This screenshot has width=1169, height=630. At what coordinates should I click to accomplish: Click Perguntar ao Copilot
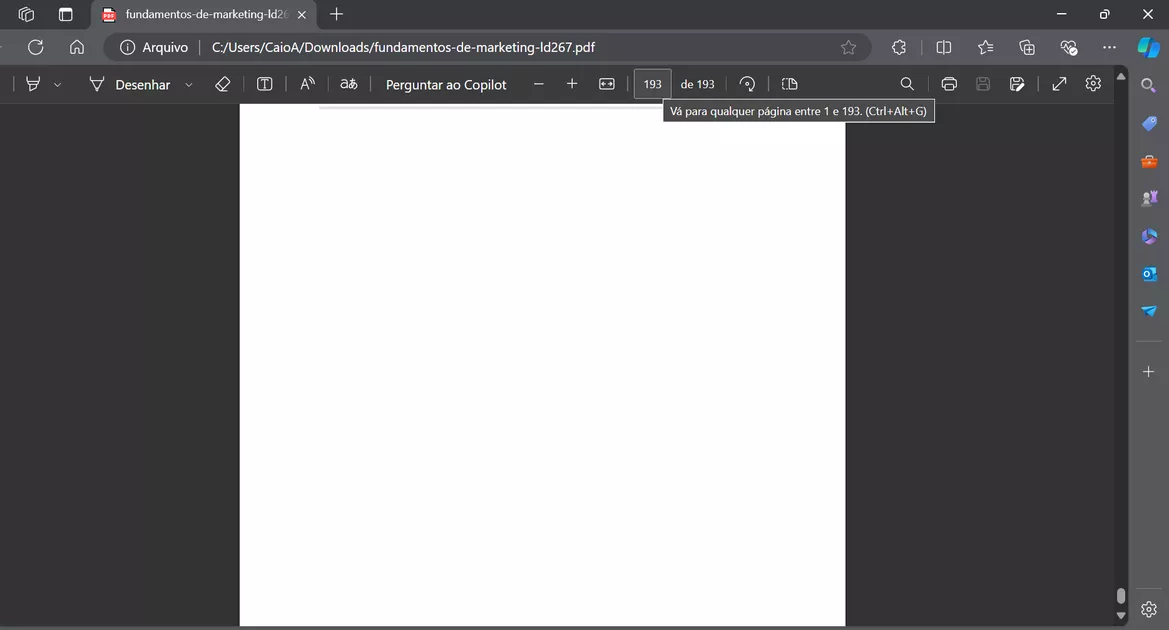click(446, 84)
